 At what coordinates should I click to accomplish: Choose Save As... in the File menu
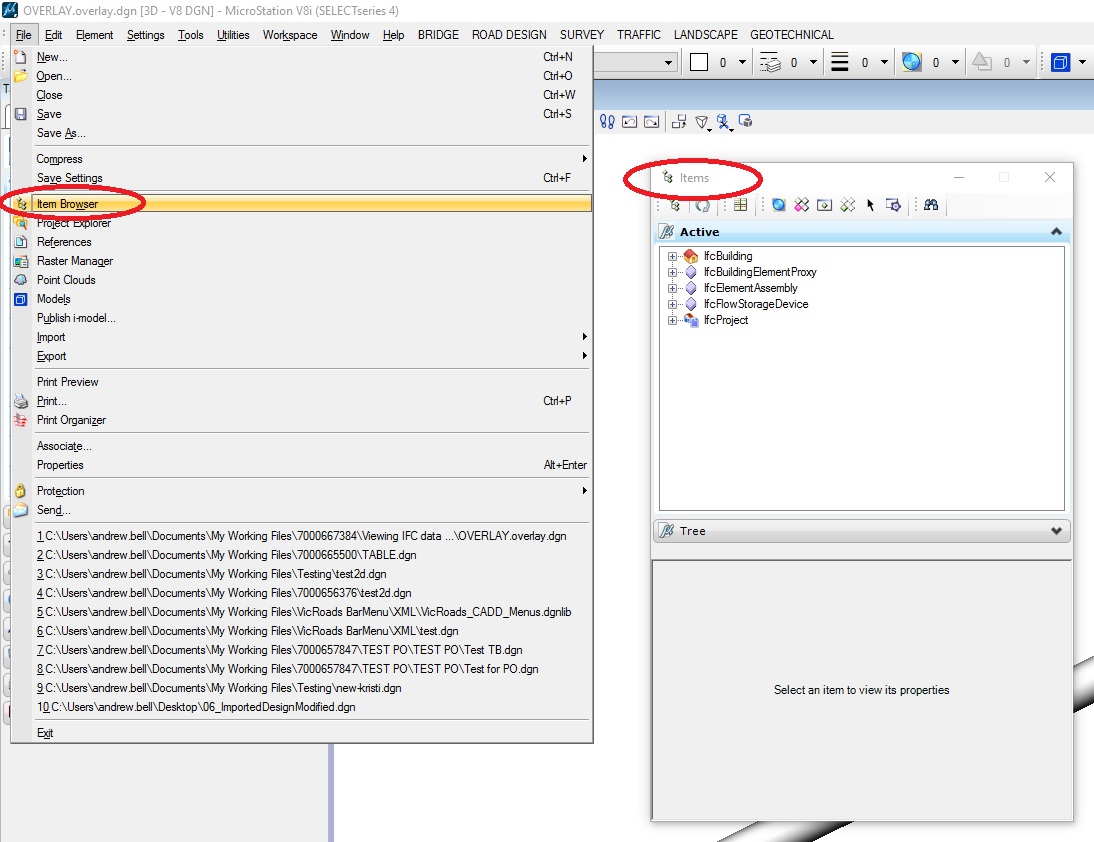(x=301, y=133)
